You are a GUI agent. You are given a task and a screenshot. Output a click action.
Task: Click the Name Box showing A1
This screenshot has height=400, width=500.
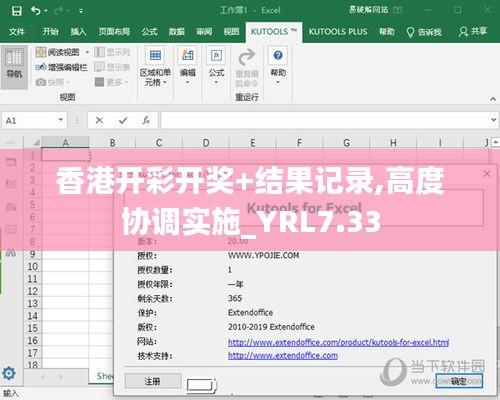30,120
